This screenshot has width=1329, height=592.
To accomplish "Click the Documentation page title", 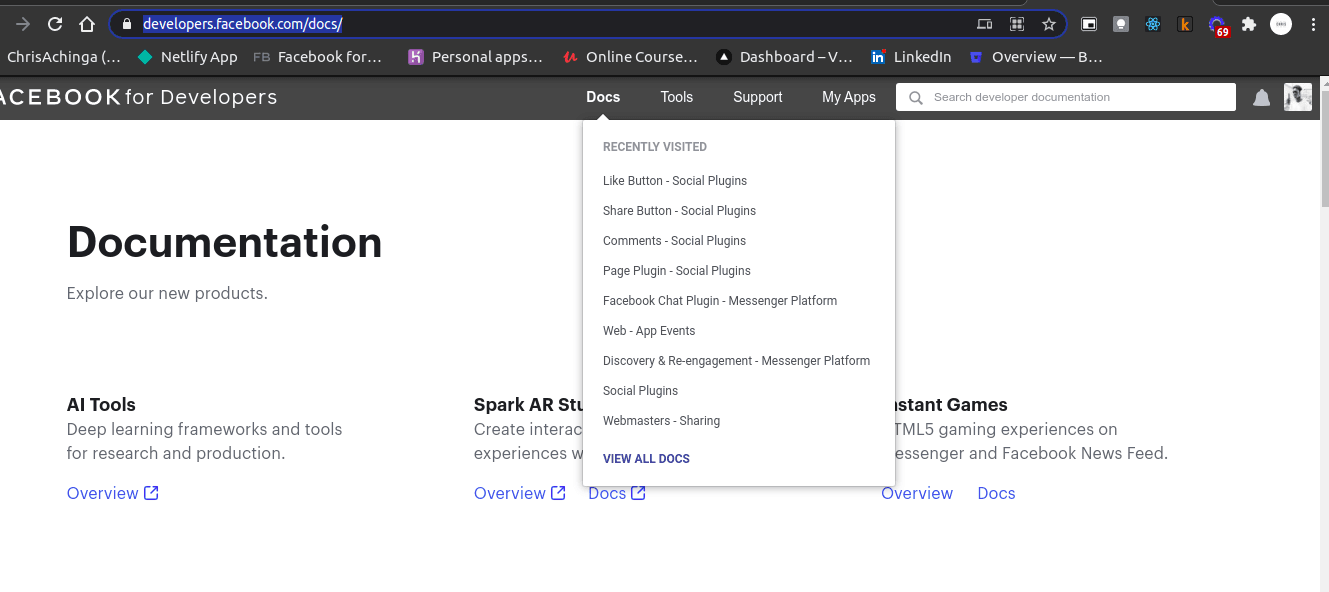I will (224, 243).
